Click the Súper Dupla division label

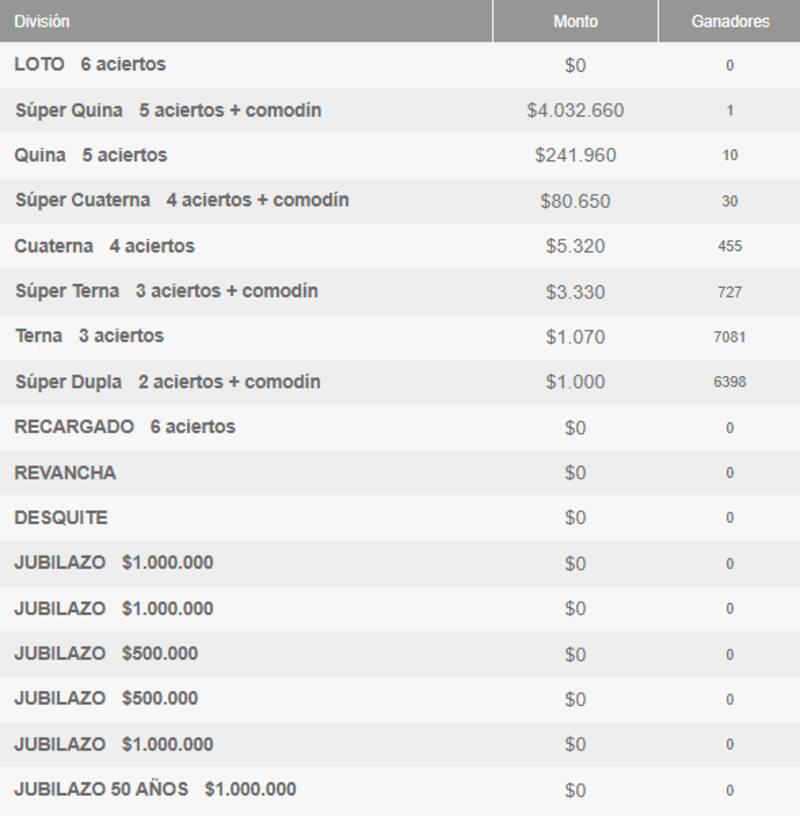(x=68, y=382)
